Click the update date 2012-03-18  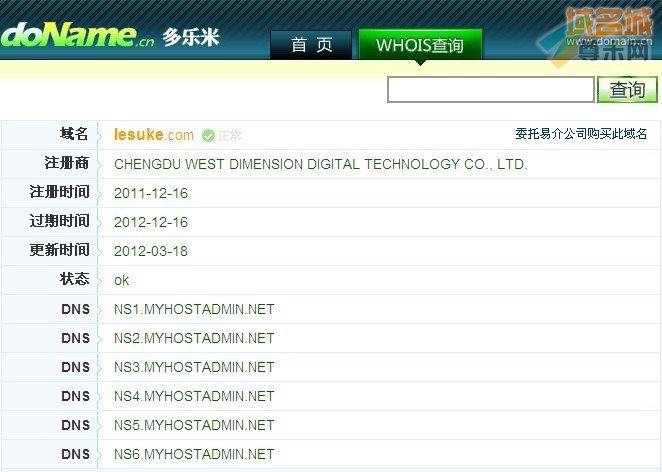[x=151, y=251]
